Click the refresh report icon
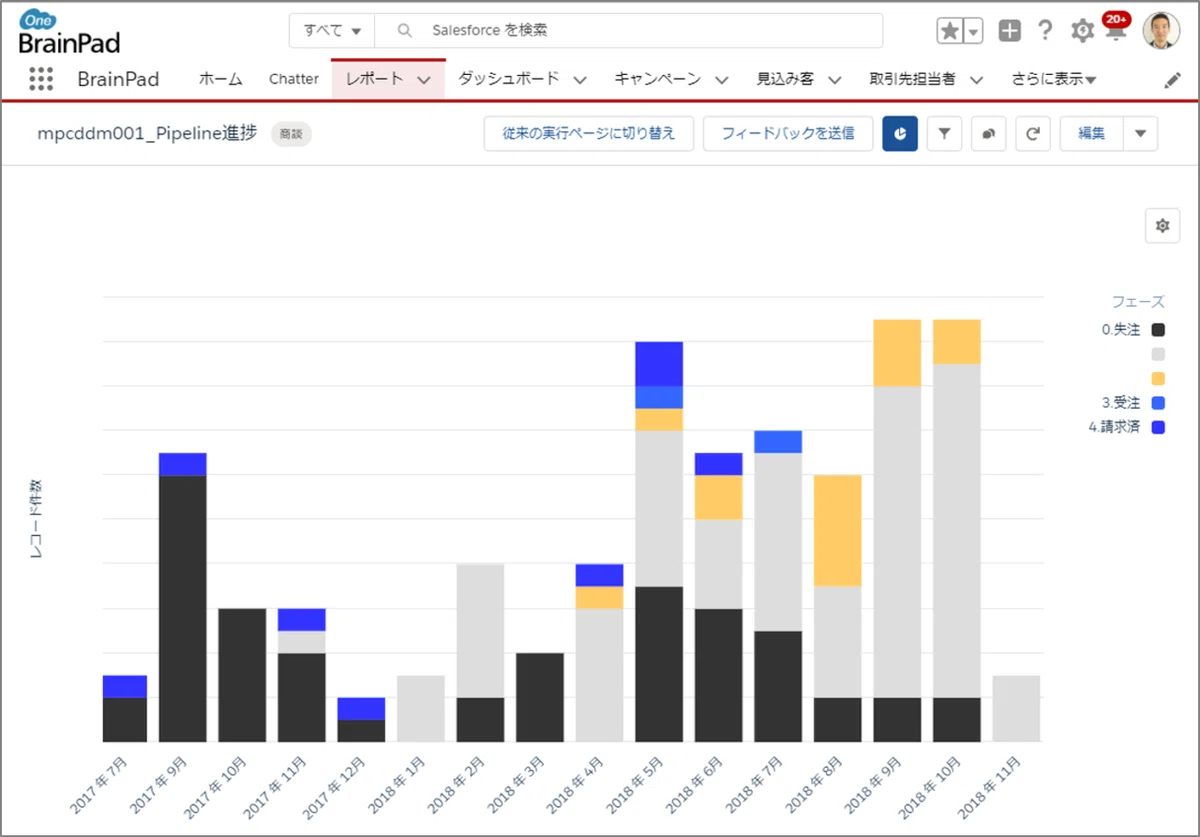Viewport: 1200px width, 837px height. 1032,133
